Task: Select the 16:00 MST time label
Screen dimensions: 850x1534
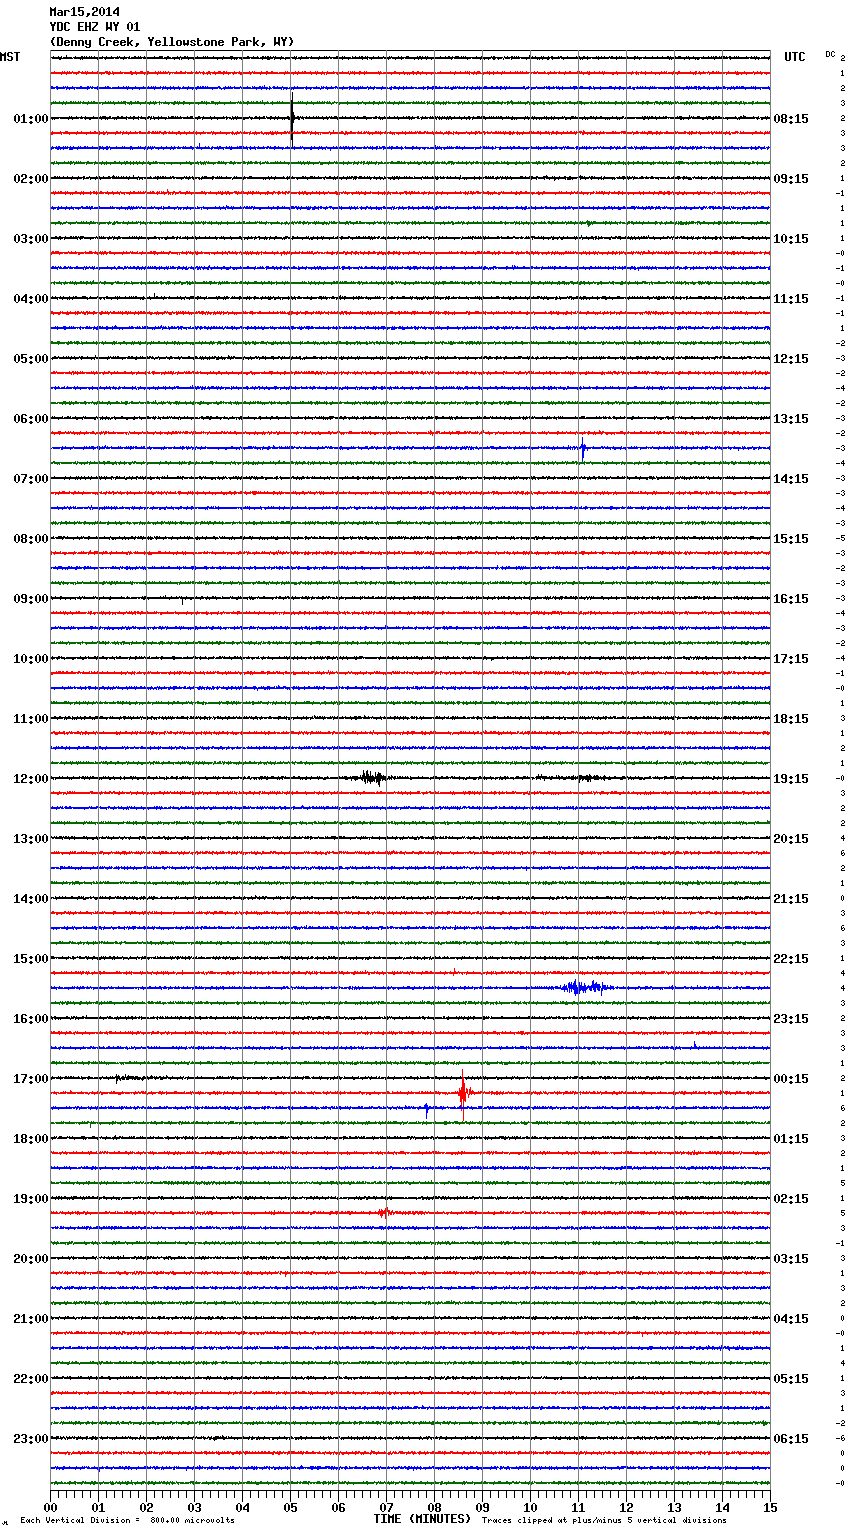Action: pos(31,1019)
